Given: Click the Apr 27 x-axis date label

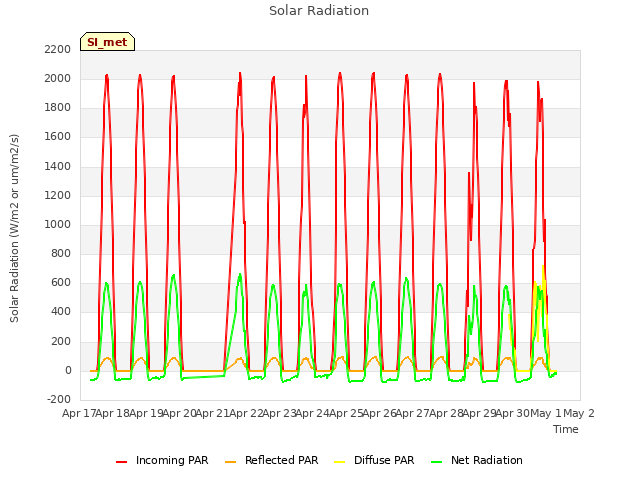Looking at the screenshot, I should pos(413,413).
